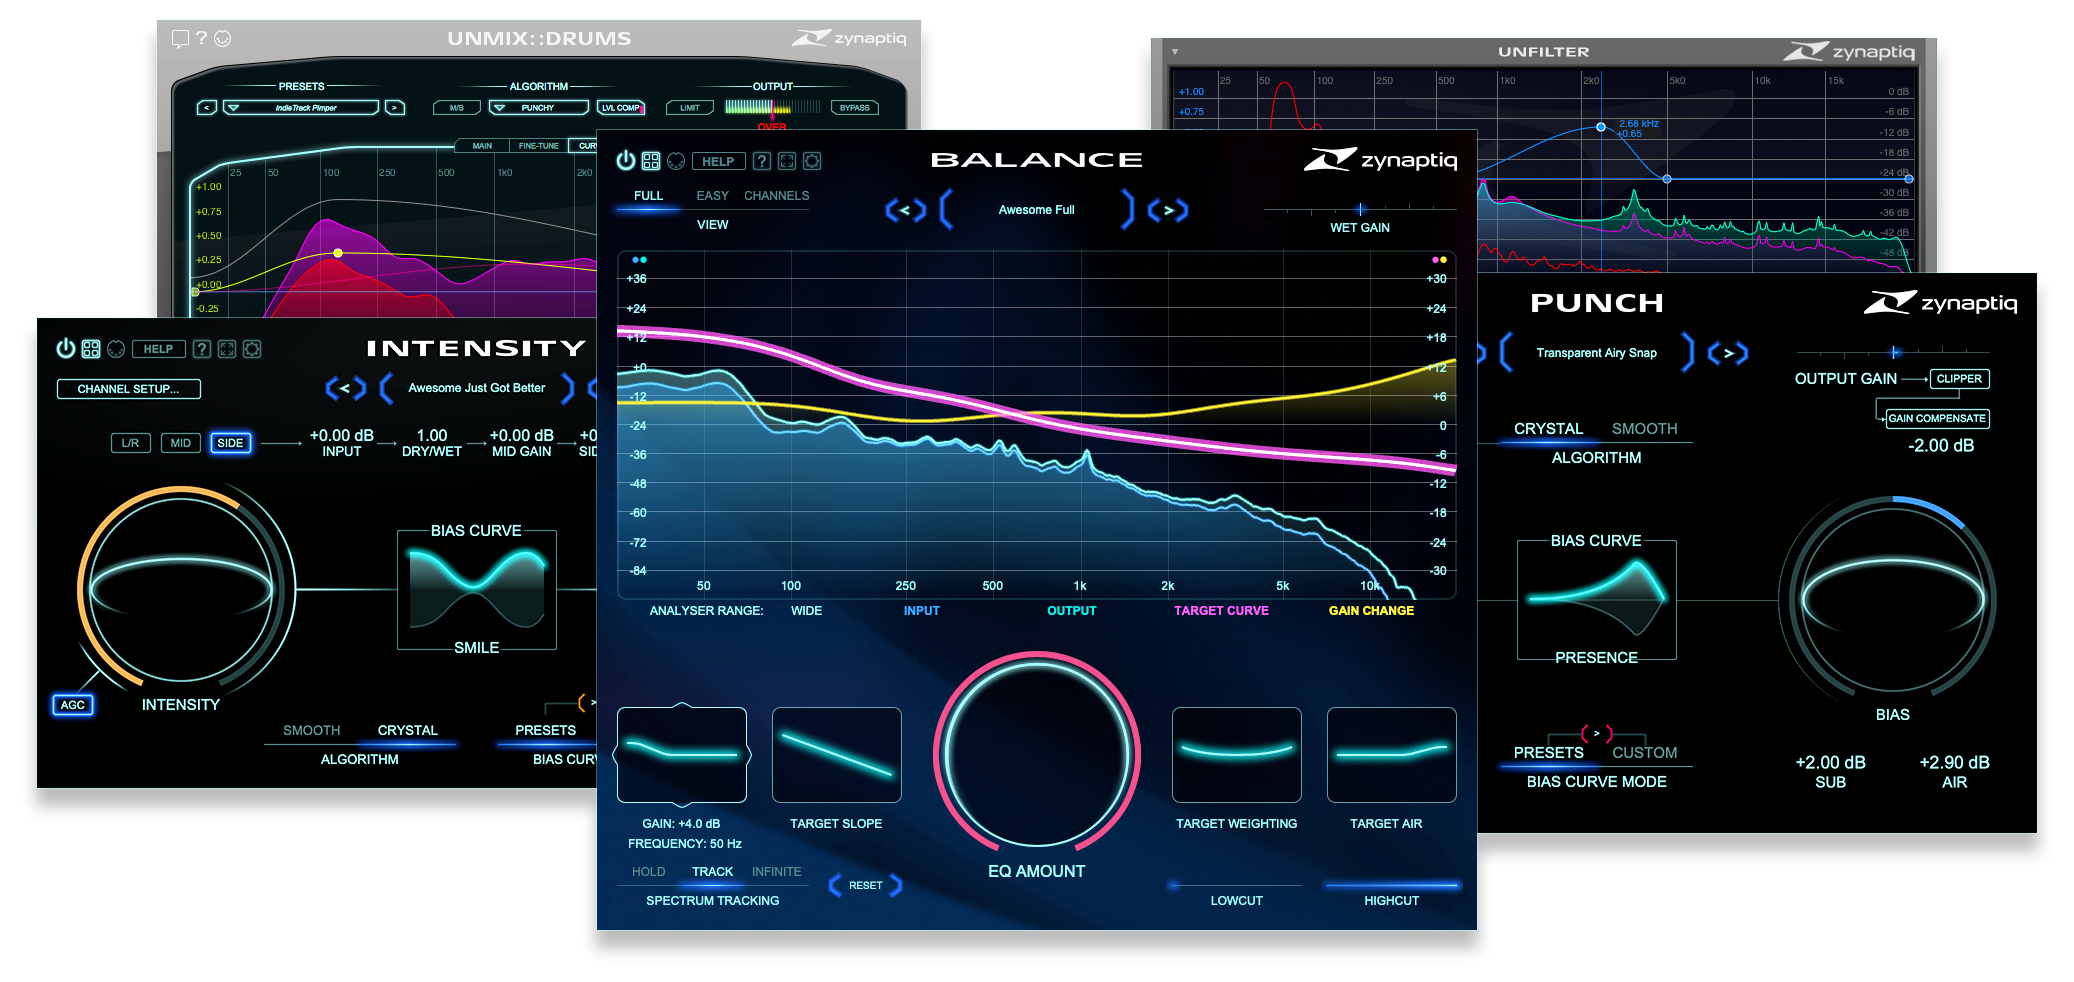
Task: Switch to the EASY view tab
Action: coord(712,196)
